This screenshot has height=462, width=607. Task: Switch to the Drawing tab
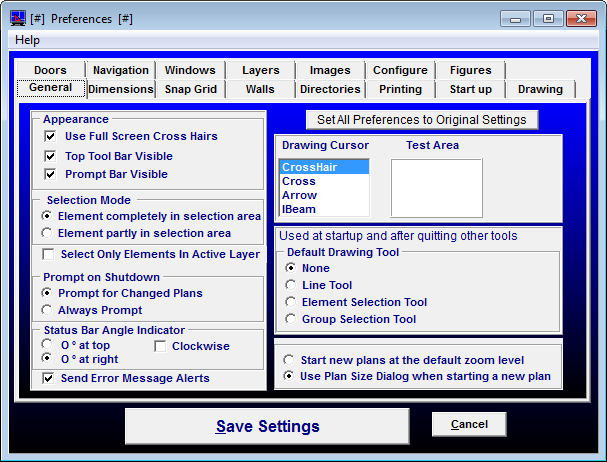click(540, 89)
